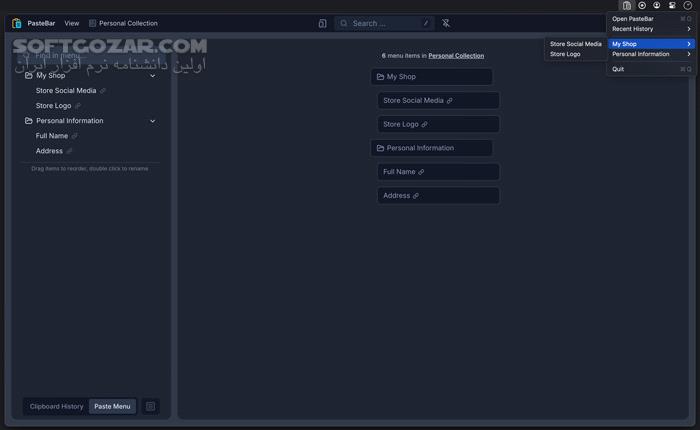Click the user account icon in macOS menu bar
Viewport: 700px width, 430px height.
pos(657,6)
